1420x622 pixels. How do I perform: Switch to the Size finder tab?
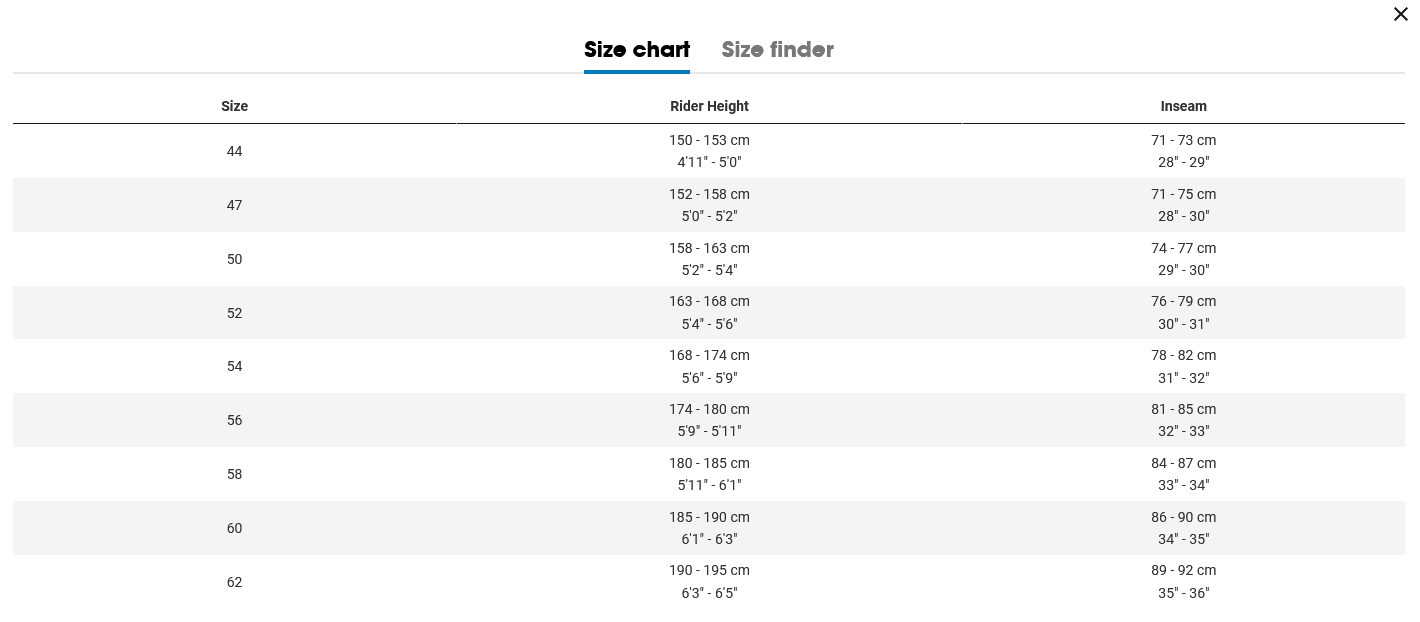(777, 50)
